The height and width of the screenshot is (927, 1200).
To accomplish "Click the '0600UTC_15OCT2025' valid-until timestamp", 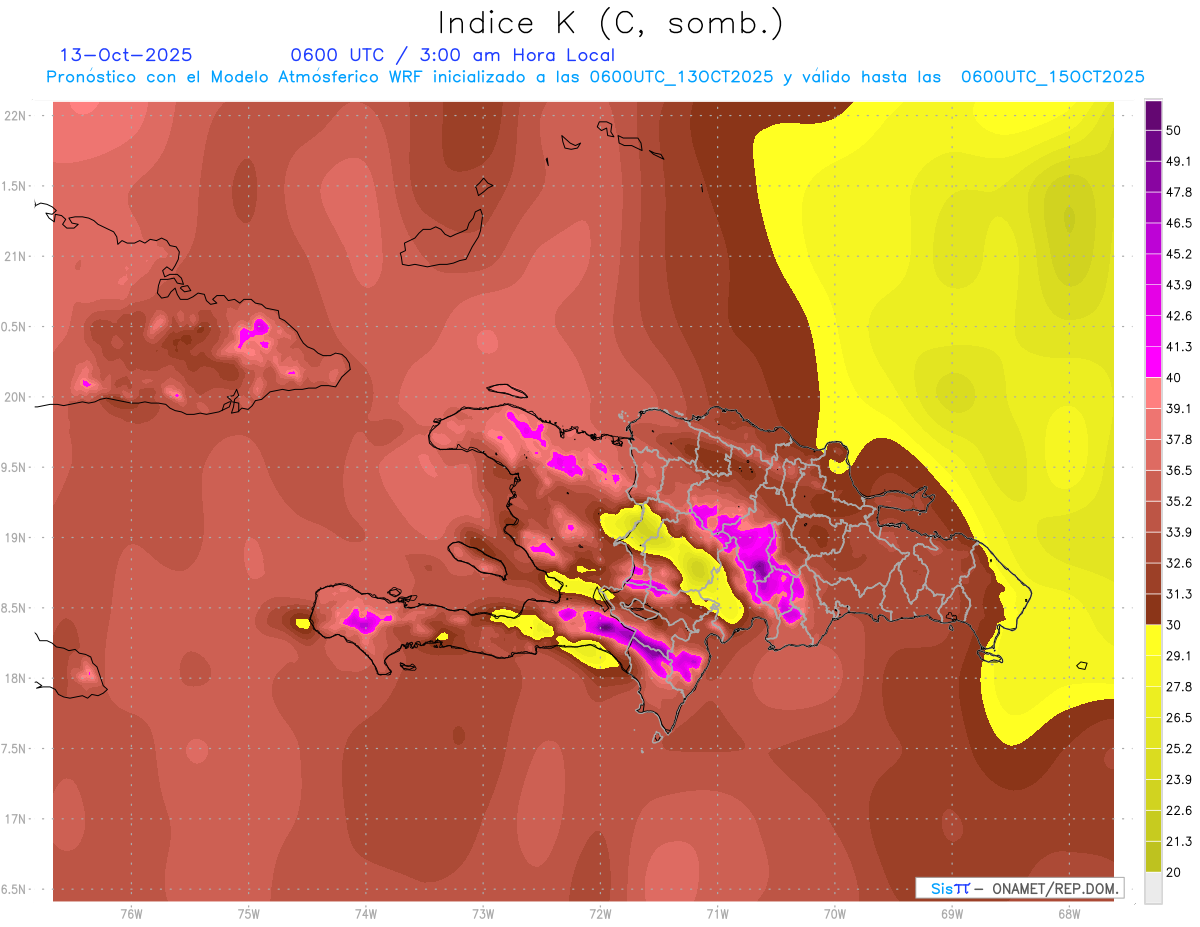I will (x=1052, y=77).
